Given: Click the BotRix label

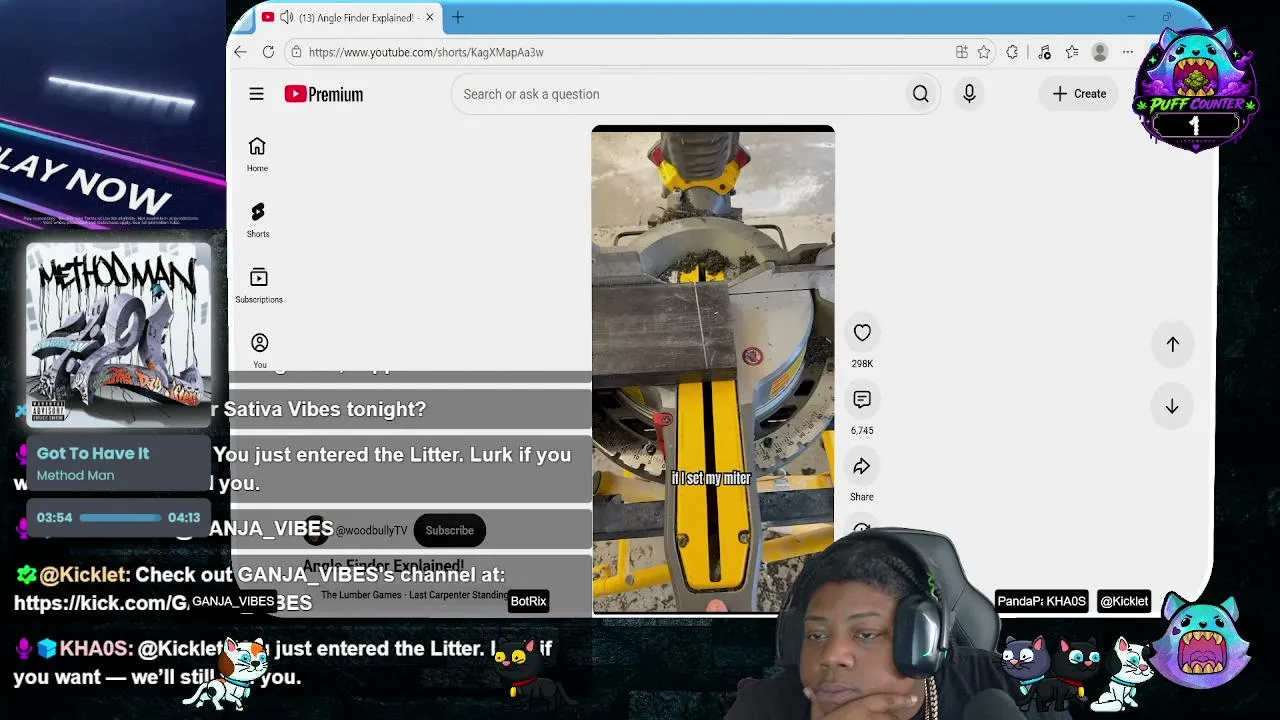Looking at the screenshot, I should [x=528, y=601].
